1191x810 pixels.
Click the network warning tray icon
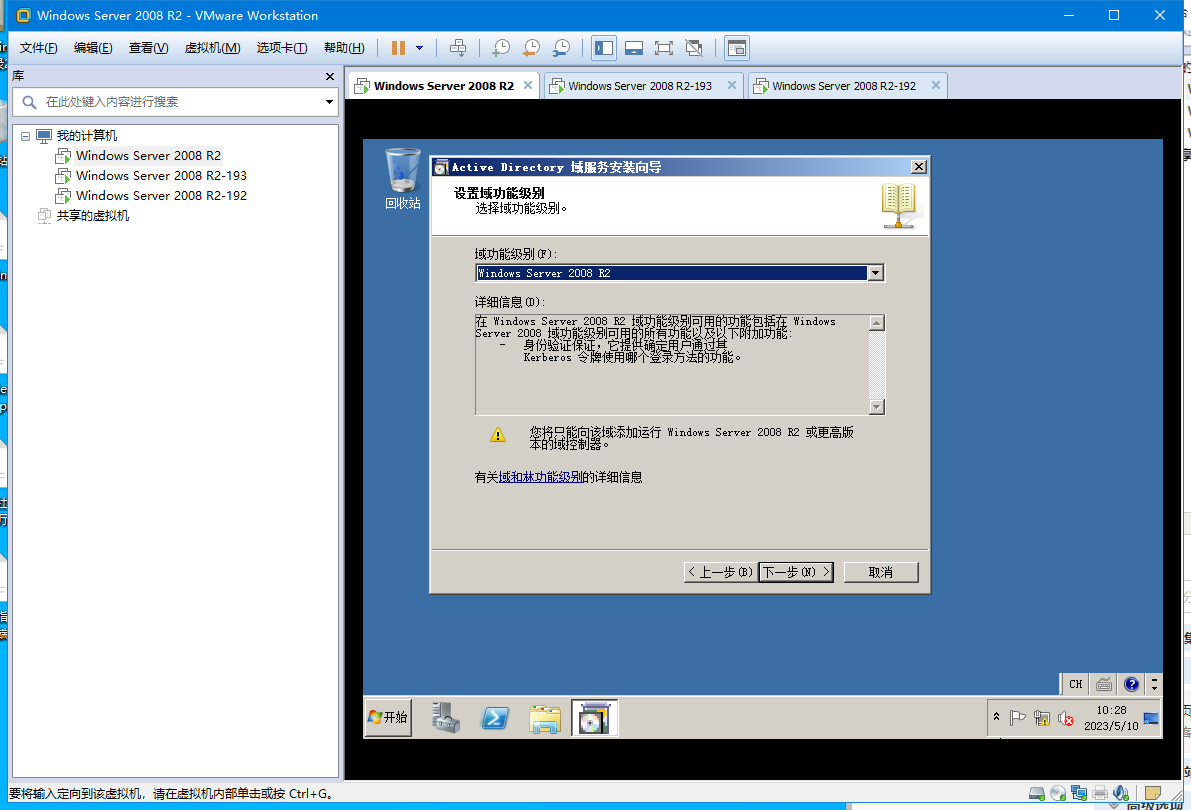[1041, 717]
